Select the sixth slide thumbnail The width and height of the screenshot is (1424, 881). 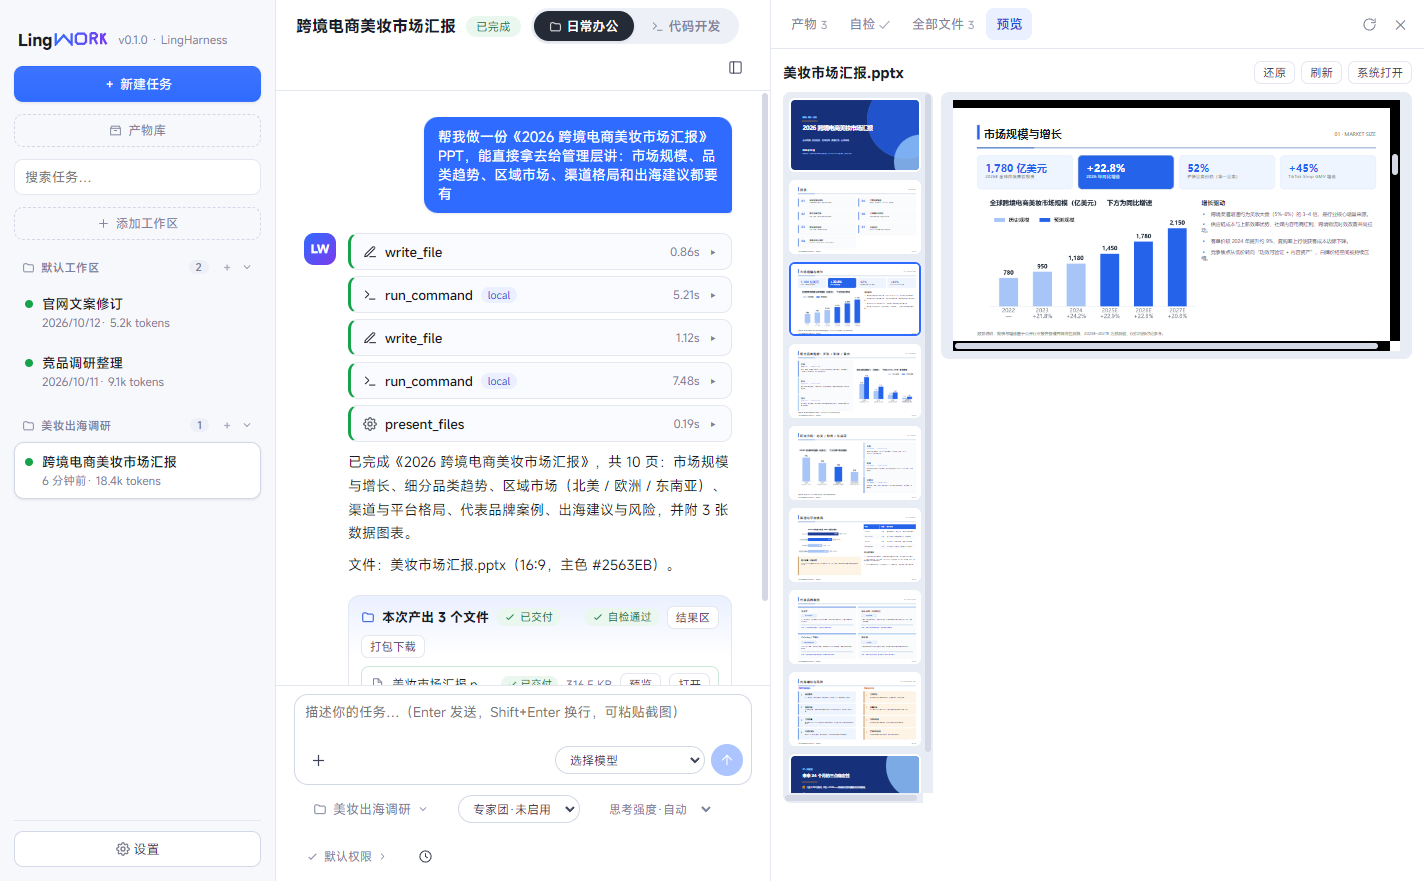click(x=855, y=545)
